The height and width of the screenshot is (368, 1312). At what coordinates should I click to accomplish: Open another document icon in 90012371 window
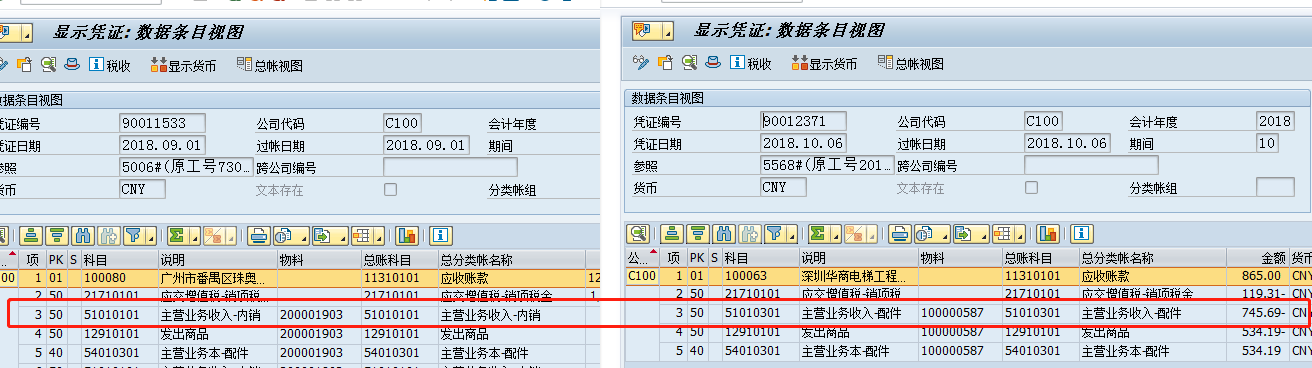coord(665,63)
